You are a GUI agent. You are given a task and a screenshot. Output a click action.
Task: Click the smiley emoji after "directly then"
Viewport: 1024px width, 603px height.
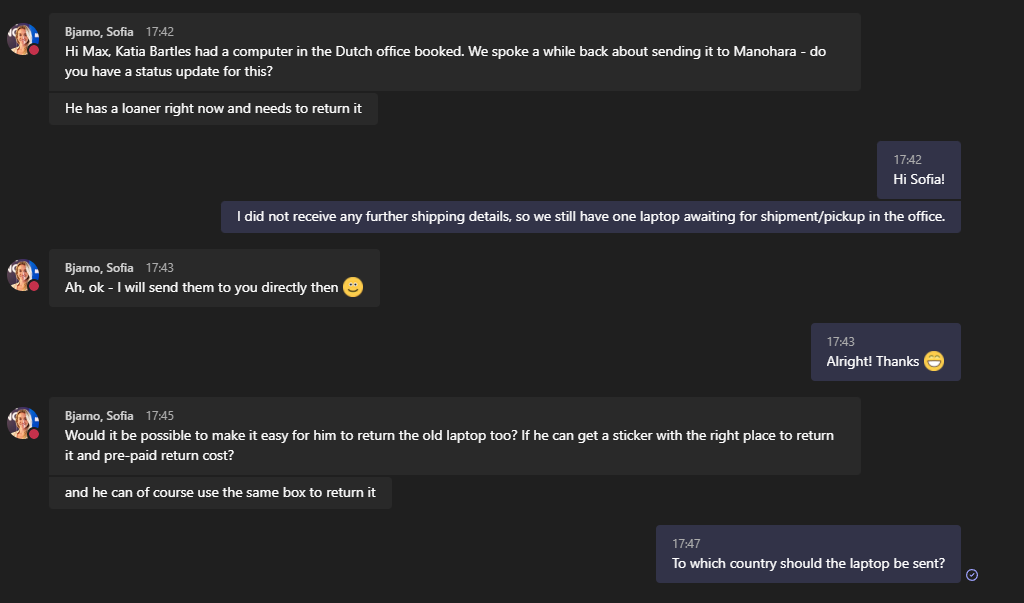tap(353, 287)
